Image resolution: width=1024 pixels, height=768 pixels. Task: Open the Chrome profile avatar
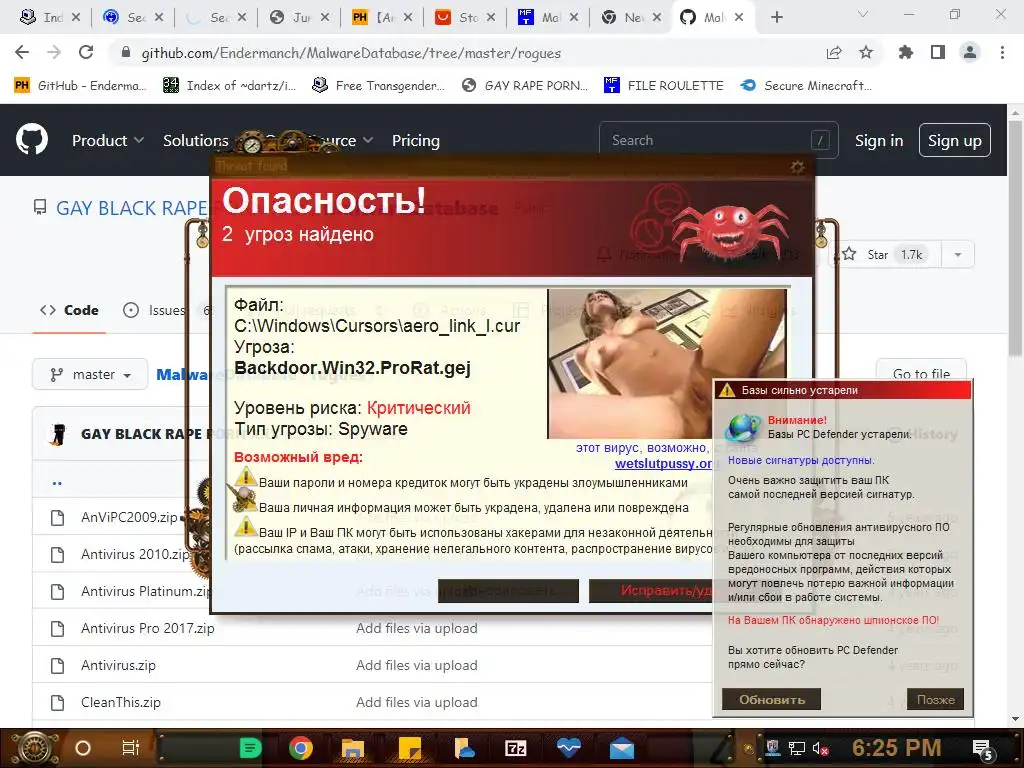(970, 52)
